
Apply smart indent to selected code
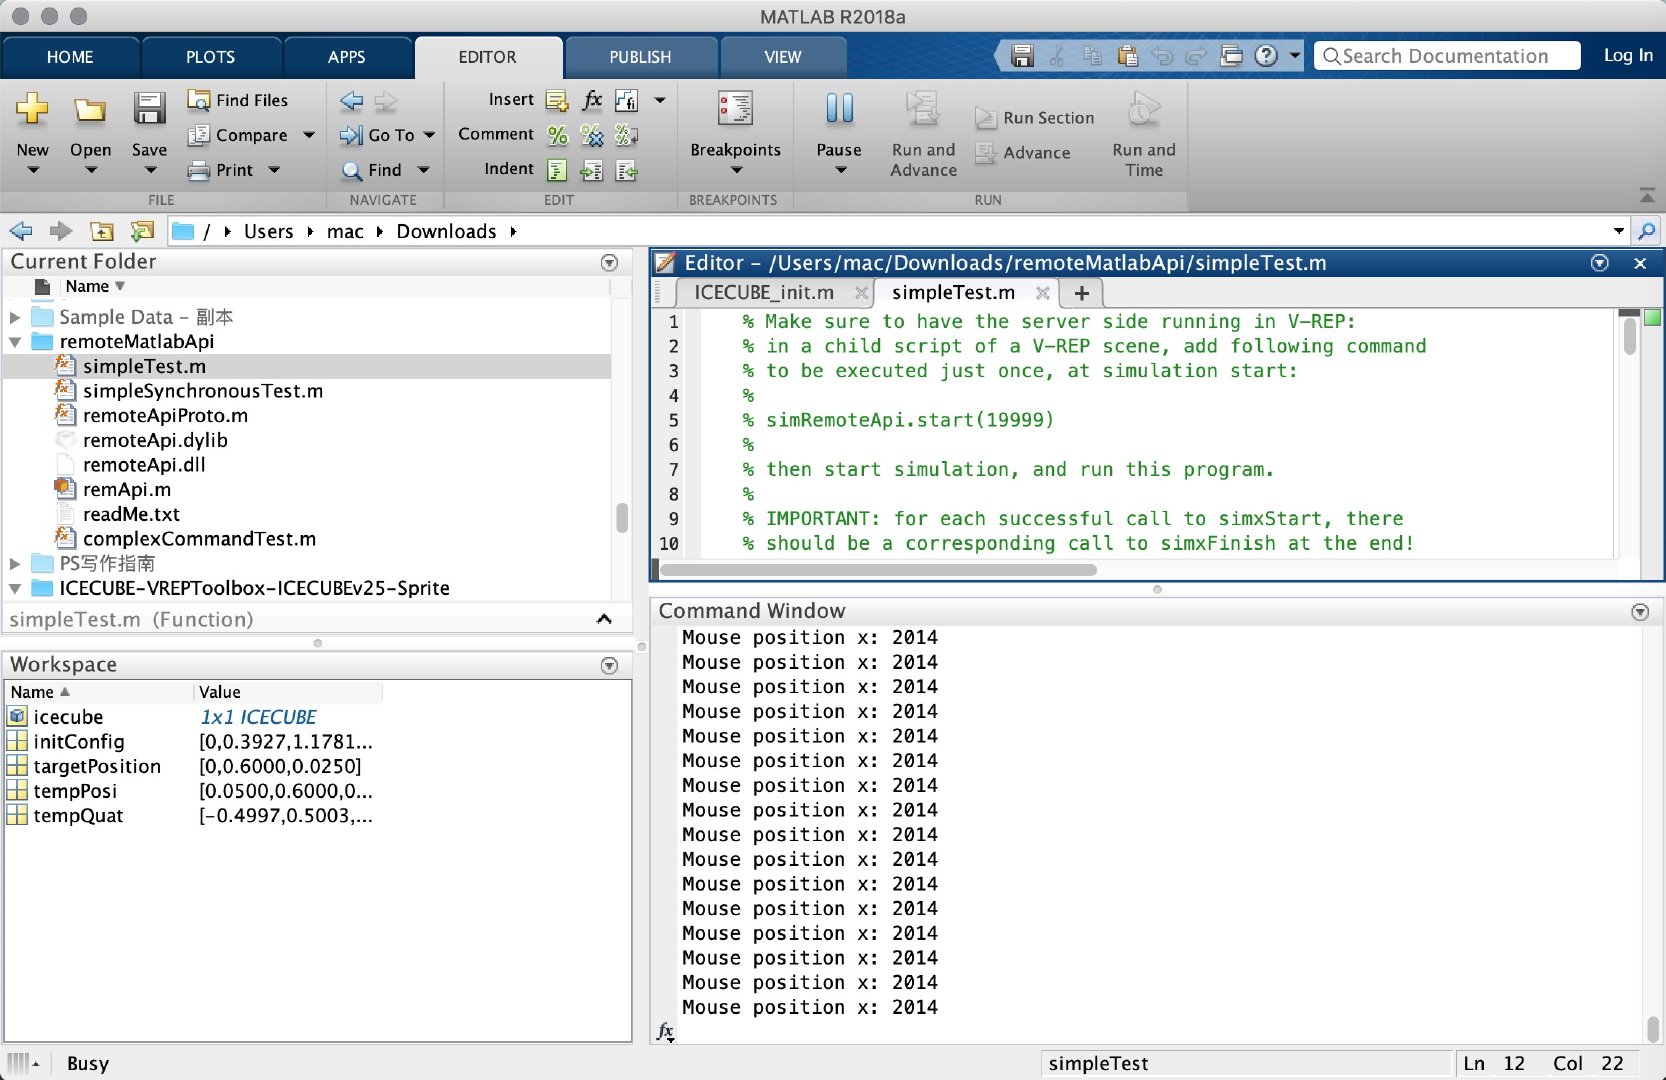pos(557,170)
